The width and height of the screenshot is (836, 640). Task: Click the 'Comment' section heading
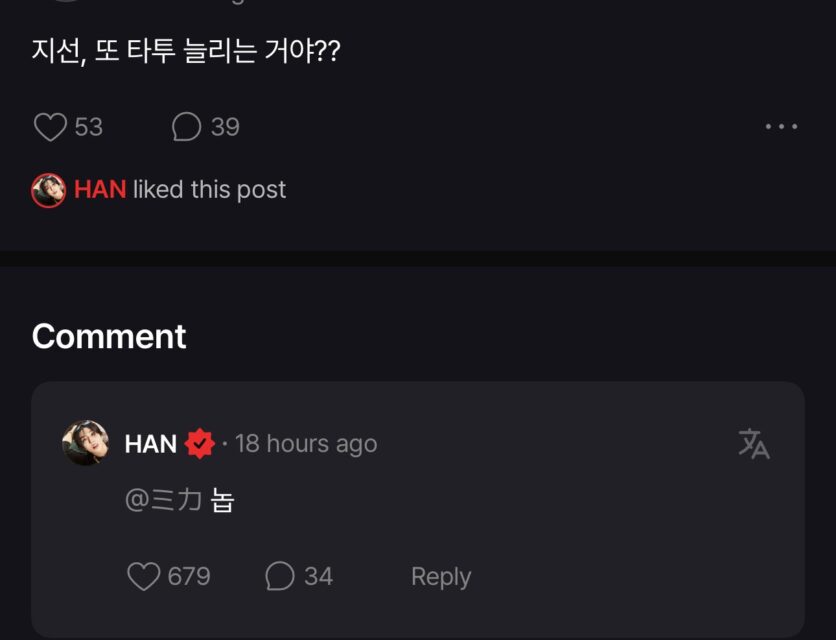tap(109, 336)
